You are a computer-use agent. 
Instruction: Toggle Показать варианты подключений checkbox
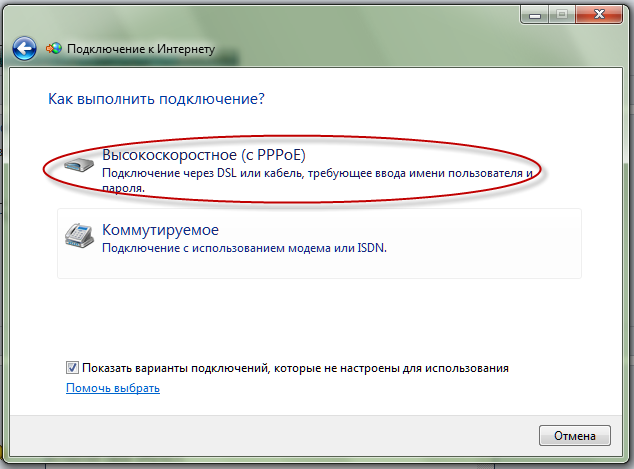tap(72, 368)
